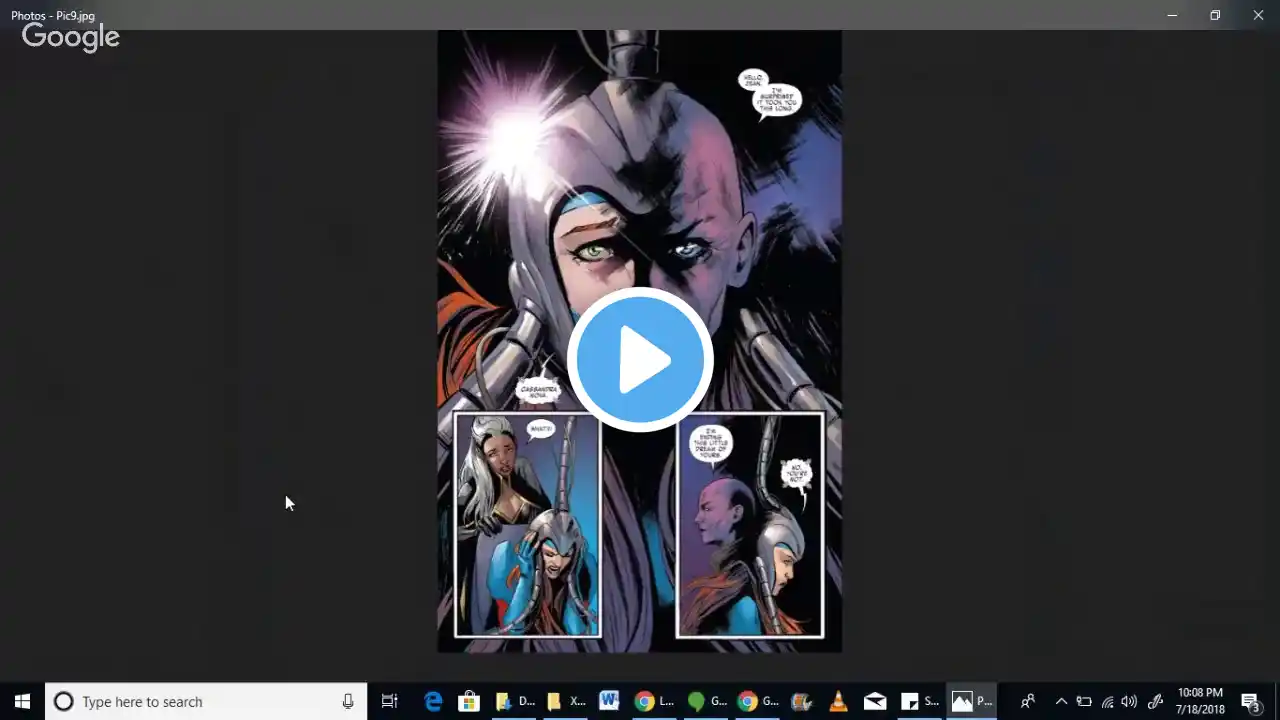This screenshot has height=720, width=1280.
Task: Switch to the Chrome window labeled 'L...'
Action: click(x=656, y=702)
